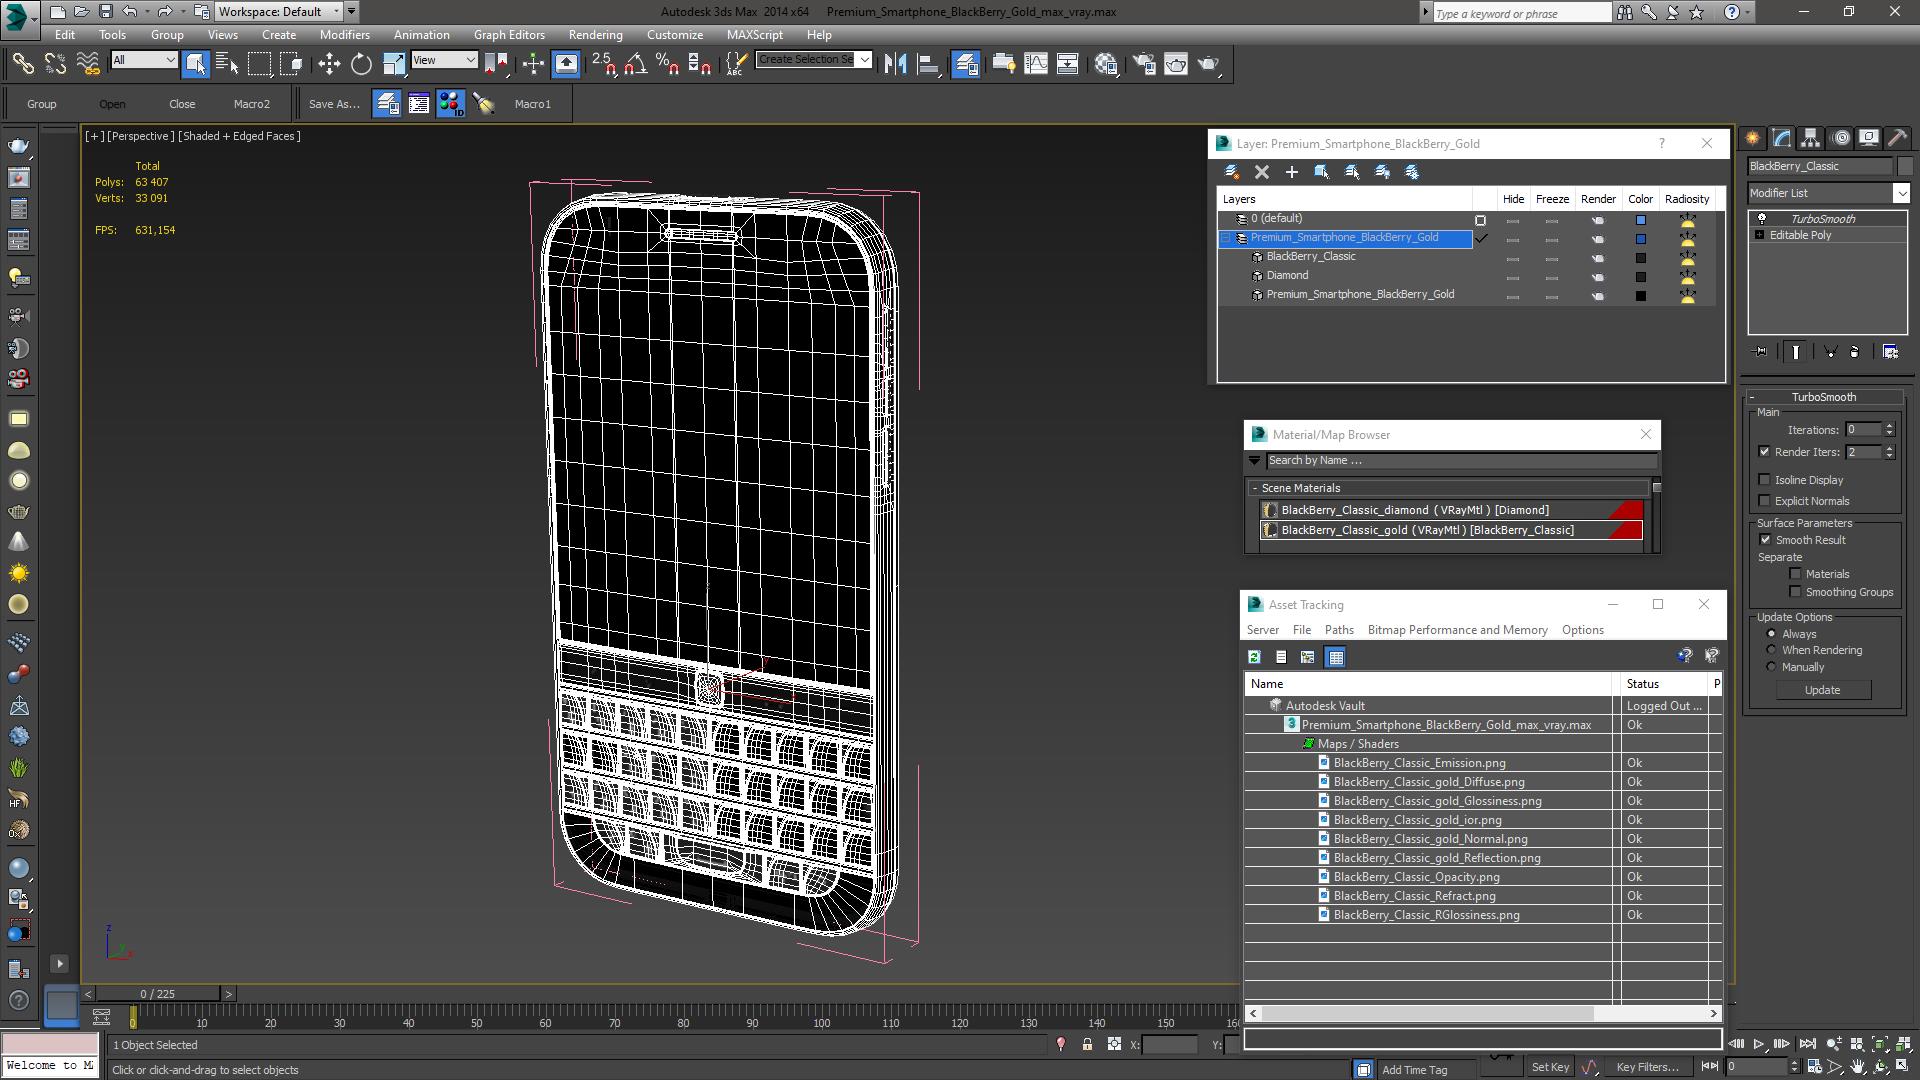Click the time slider 0 / 225 handle

[158, 994]
